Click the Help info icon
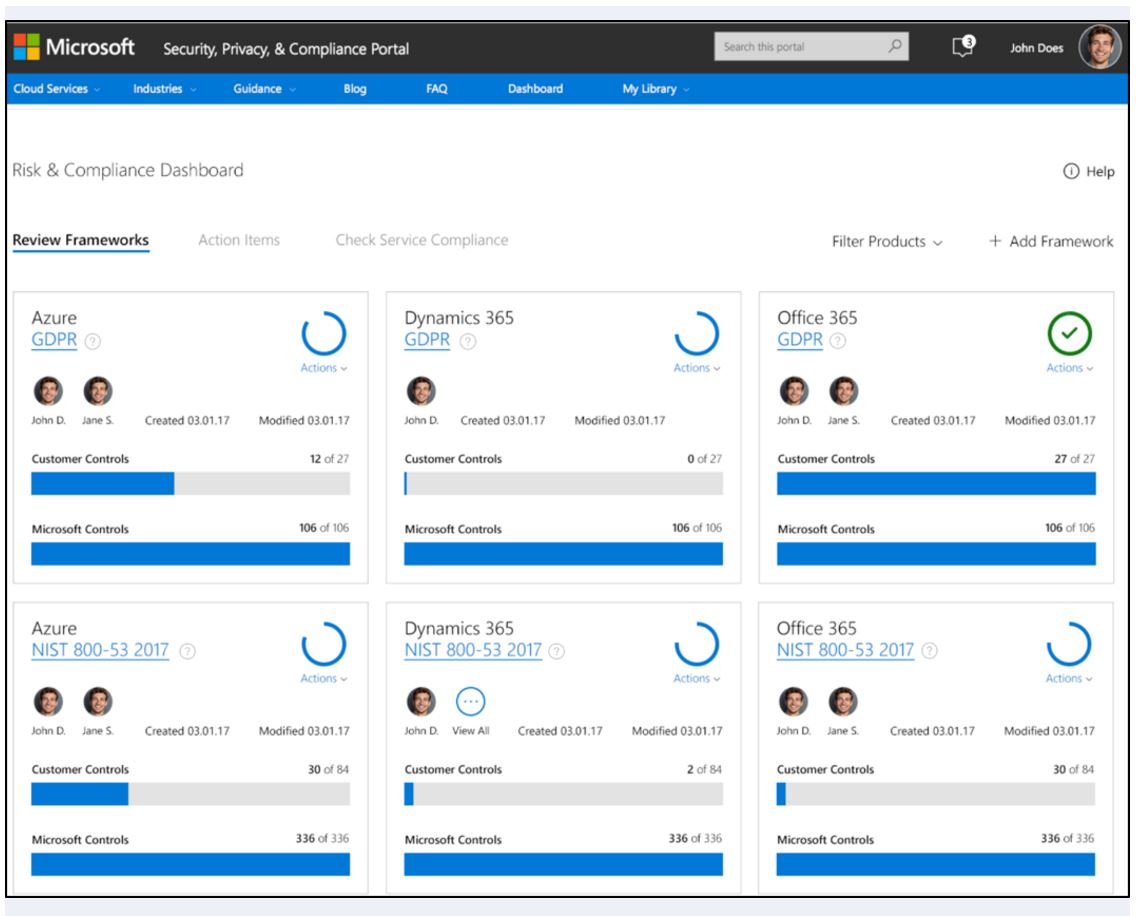Viewport: 1136px width, 916px height. coord(1071,171)
